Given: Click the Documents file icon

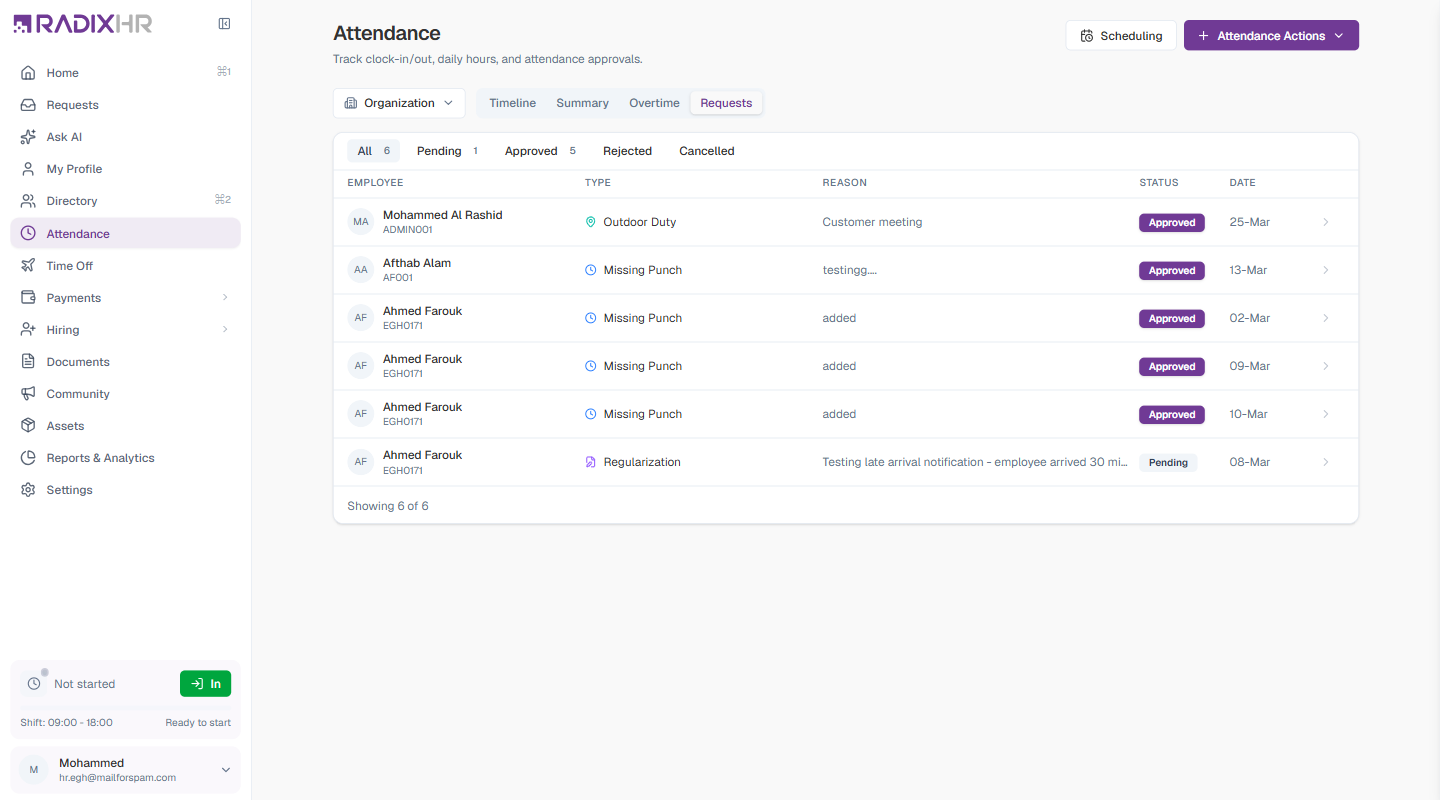Looking at the screenshot, I should 28,362.
